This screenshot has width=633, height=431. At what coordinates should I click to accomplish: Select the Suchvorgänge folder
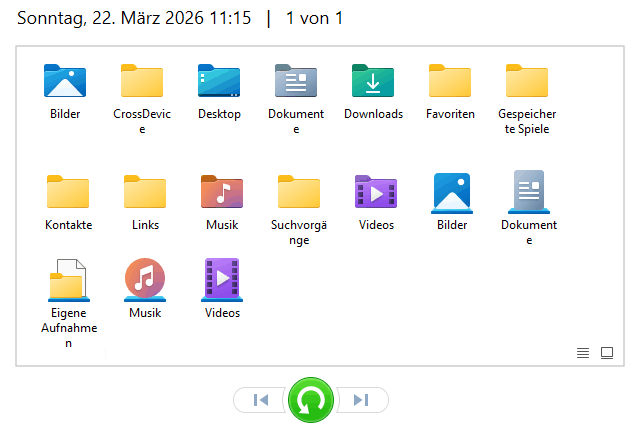[299, 192]
